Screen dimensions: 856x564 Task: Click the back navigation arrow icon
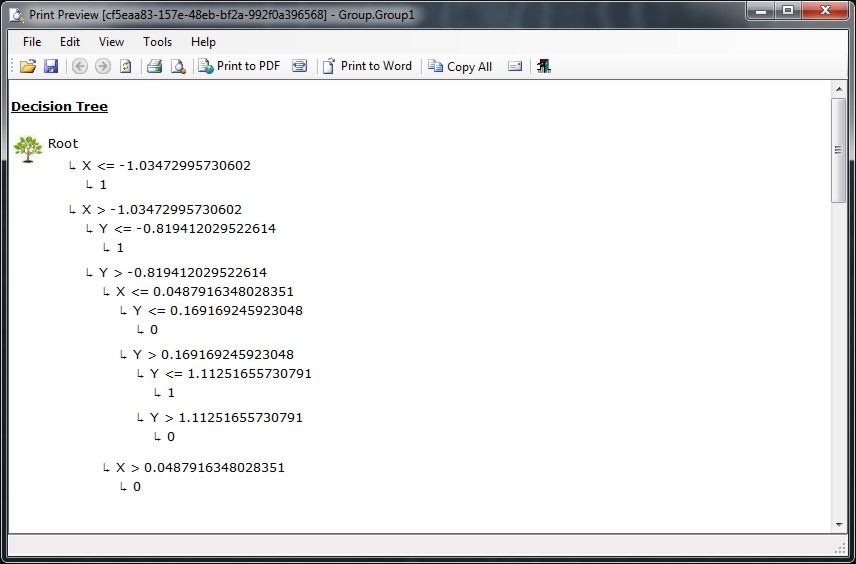[x=79, y=67]
